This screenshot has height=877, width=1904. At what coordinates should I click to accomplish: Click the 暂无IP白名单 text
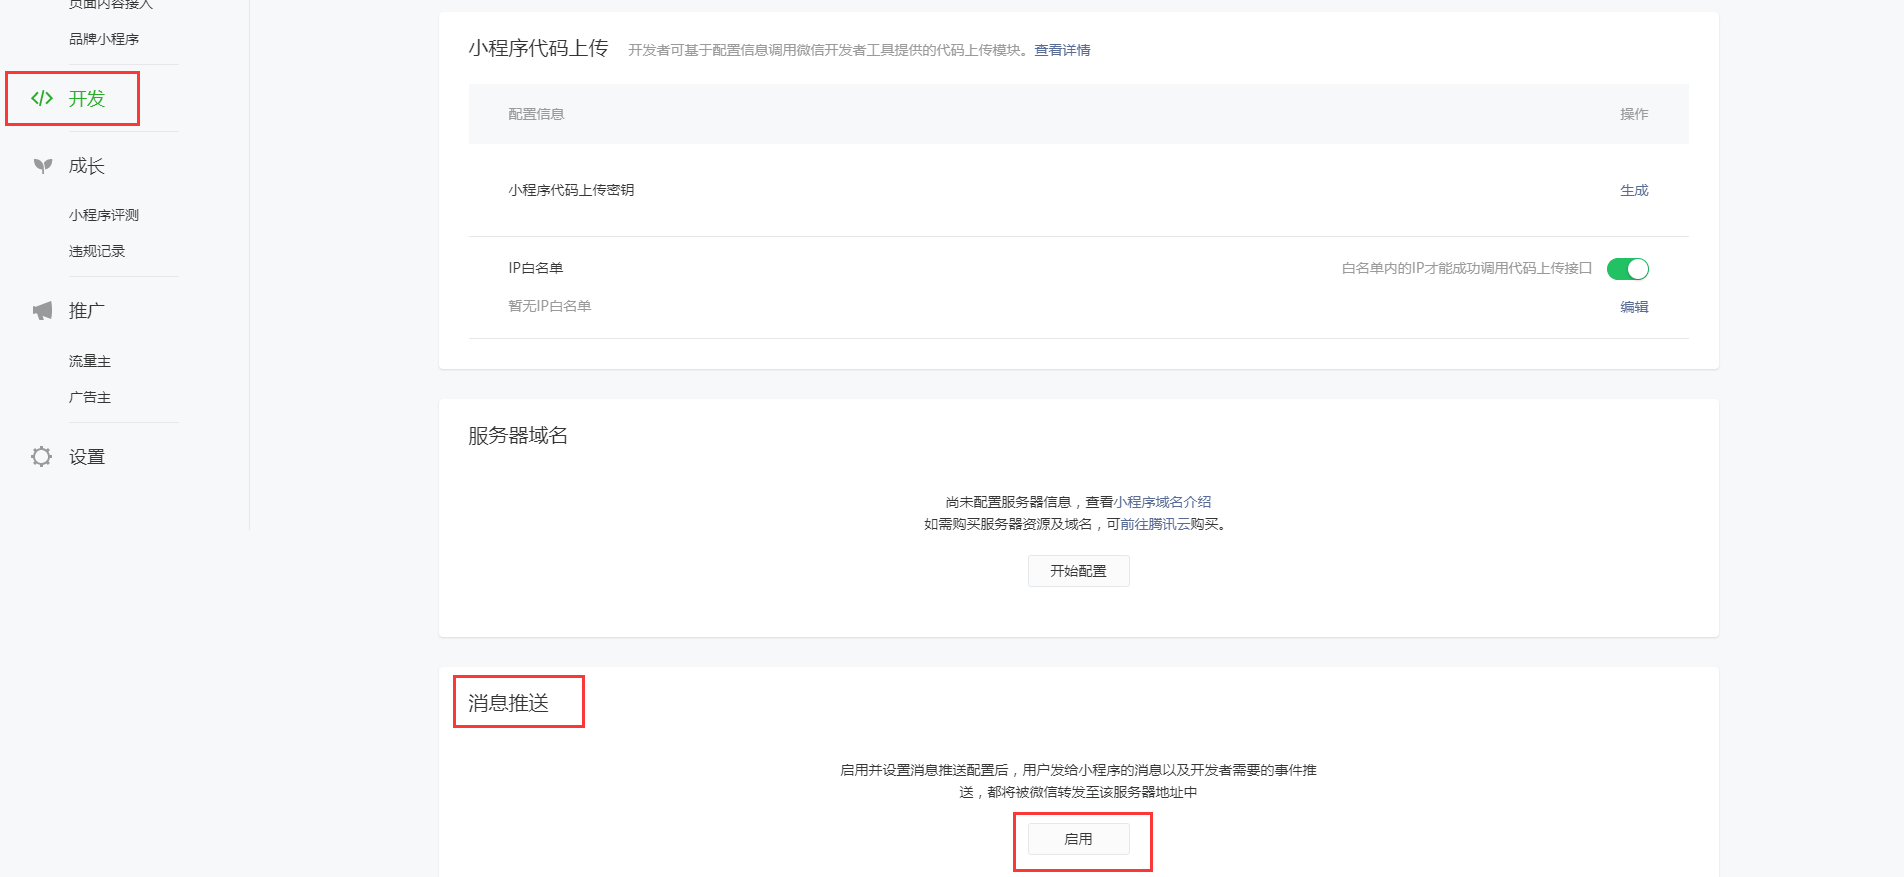[550, 306]
